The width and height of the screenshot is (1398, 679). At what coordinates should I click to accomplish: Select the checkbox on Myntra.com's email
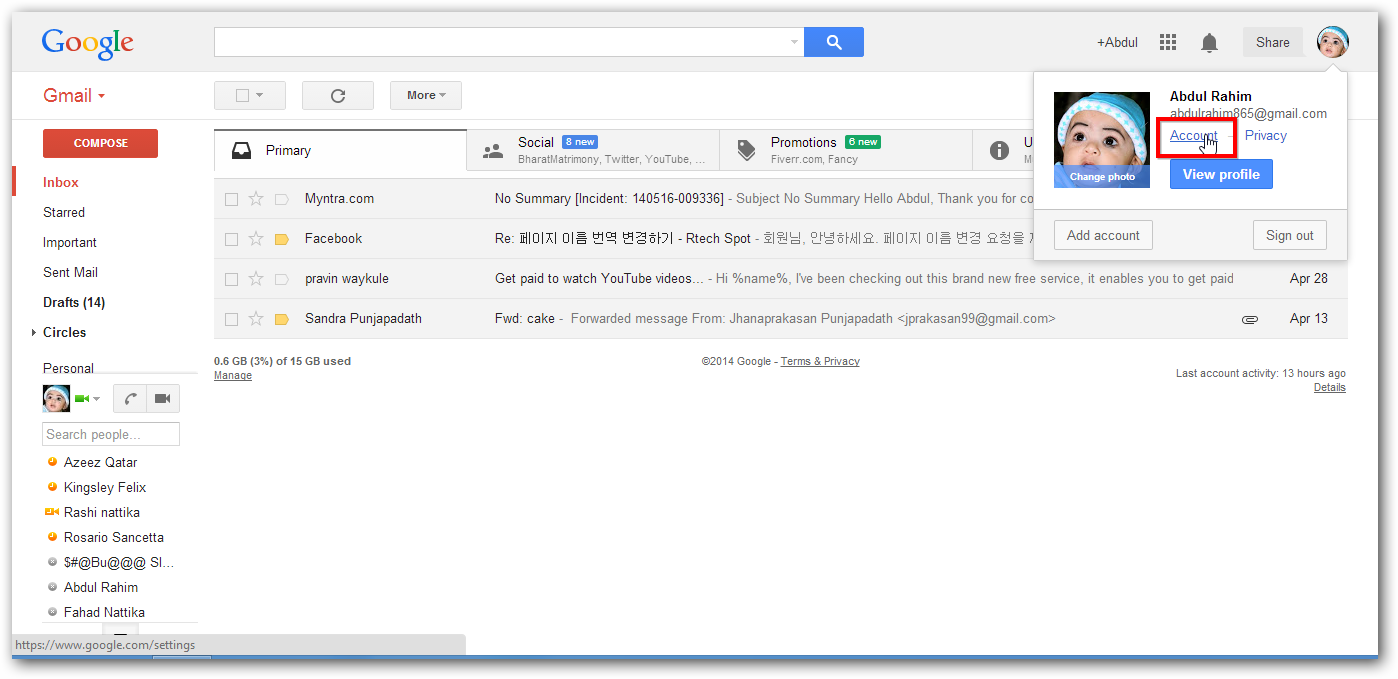point(231,198)
